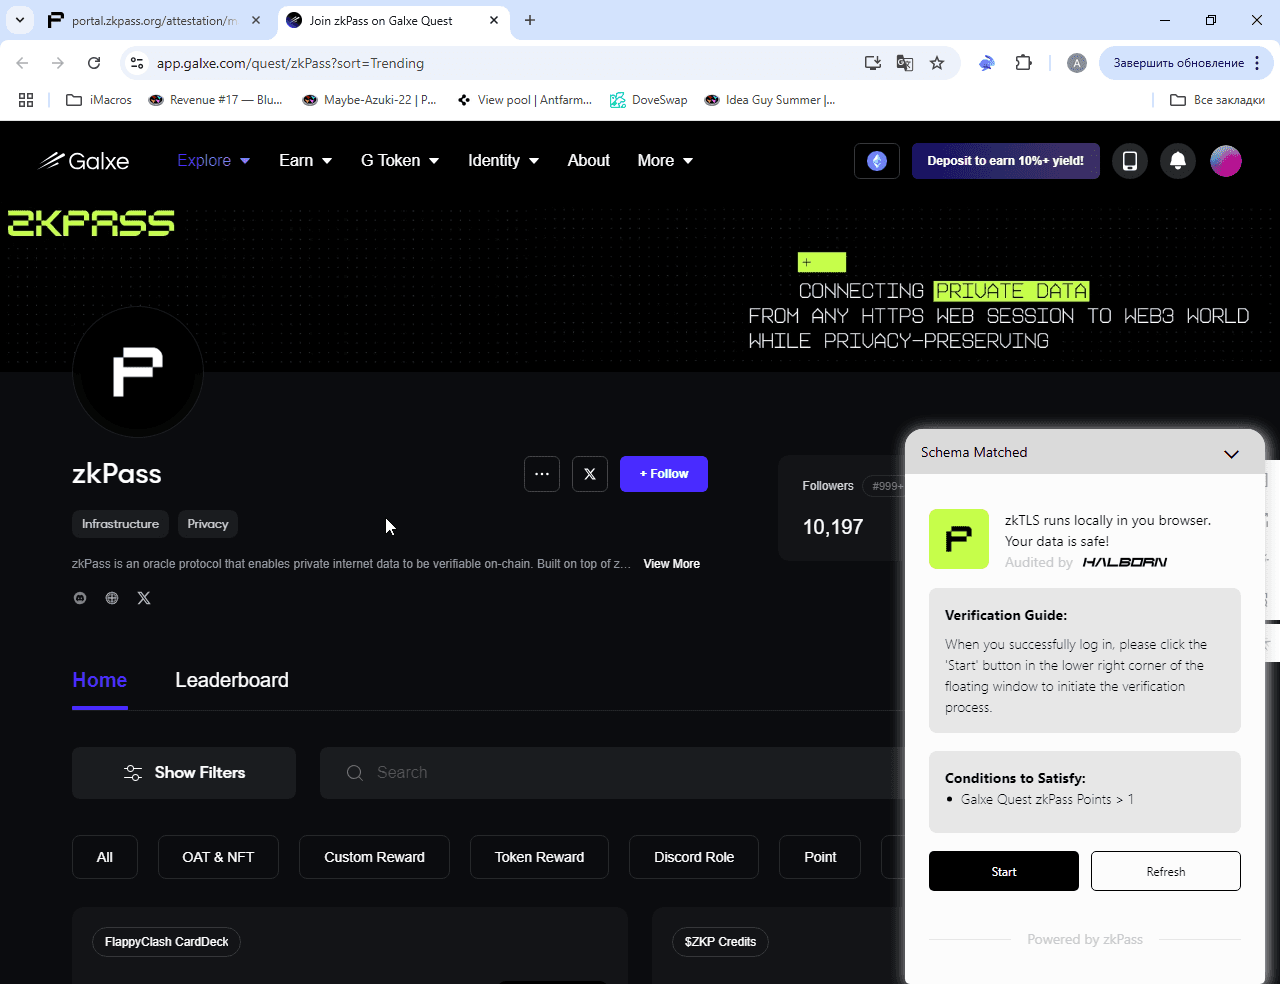Click the website globe icon under description
This screenshot has height=984, width=1280.
pyautogui.click(x=112, y=598)
